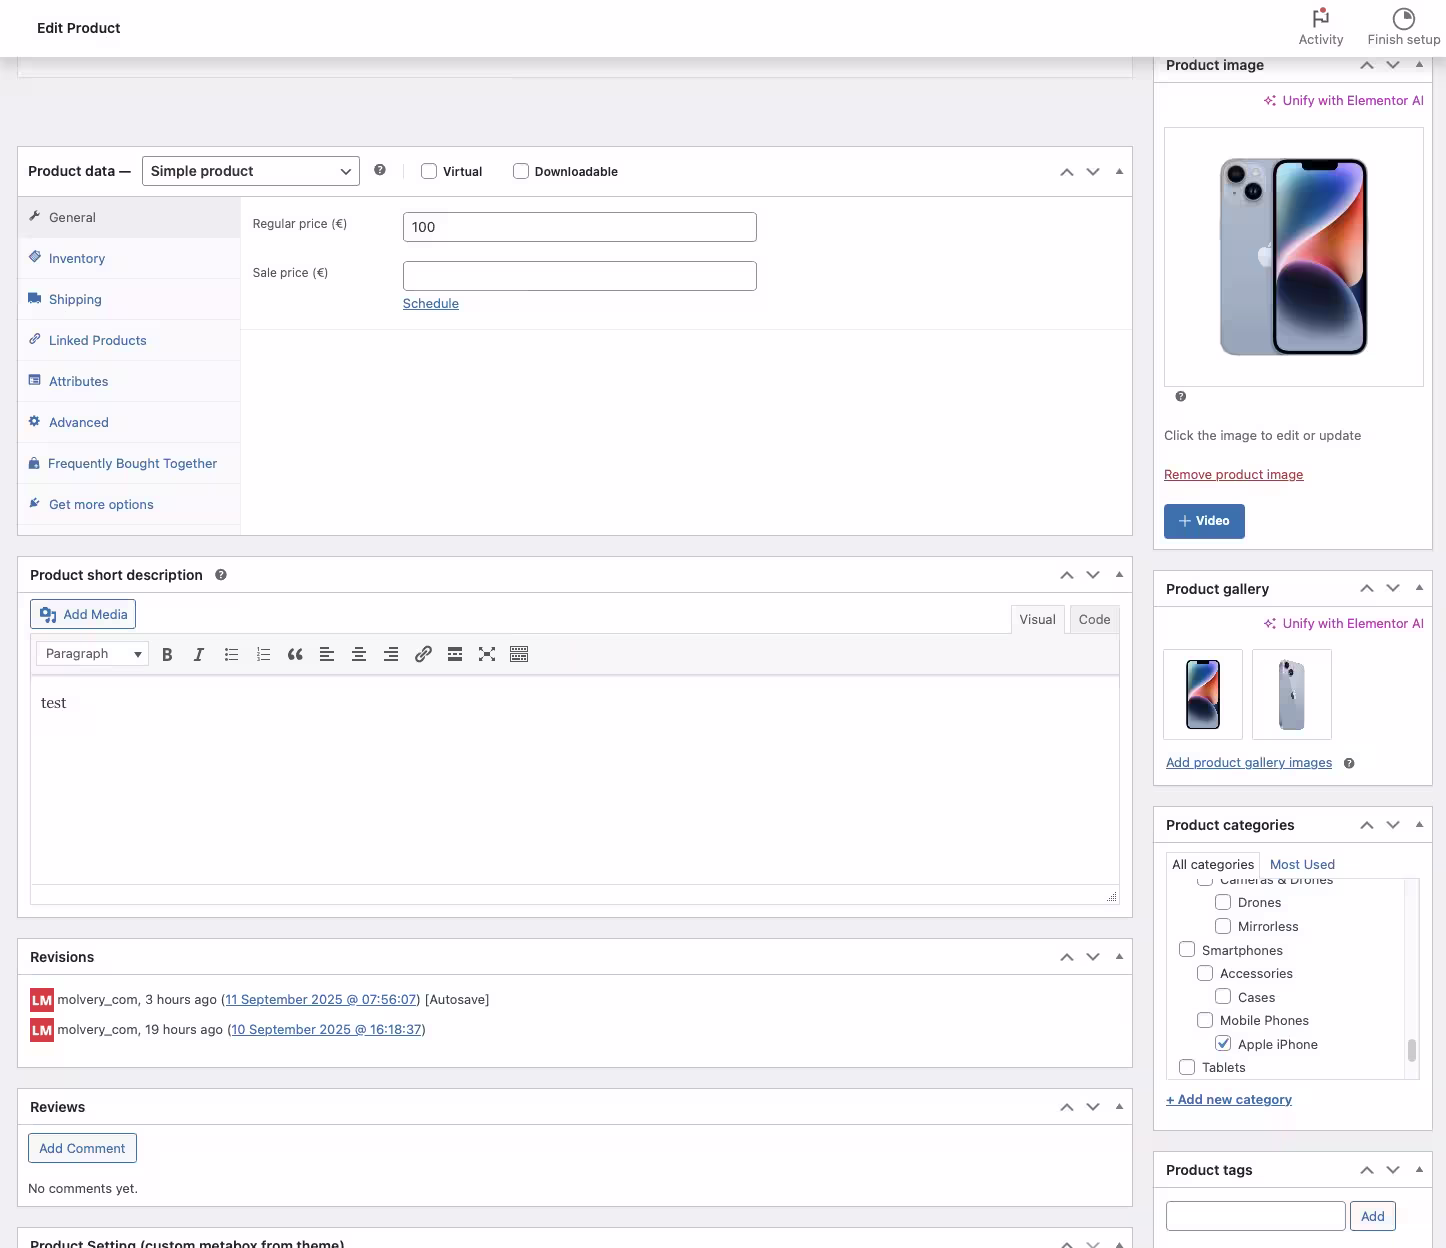Click the + Video button
Screen dimensions: 1446x1248
1204,521
